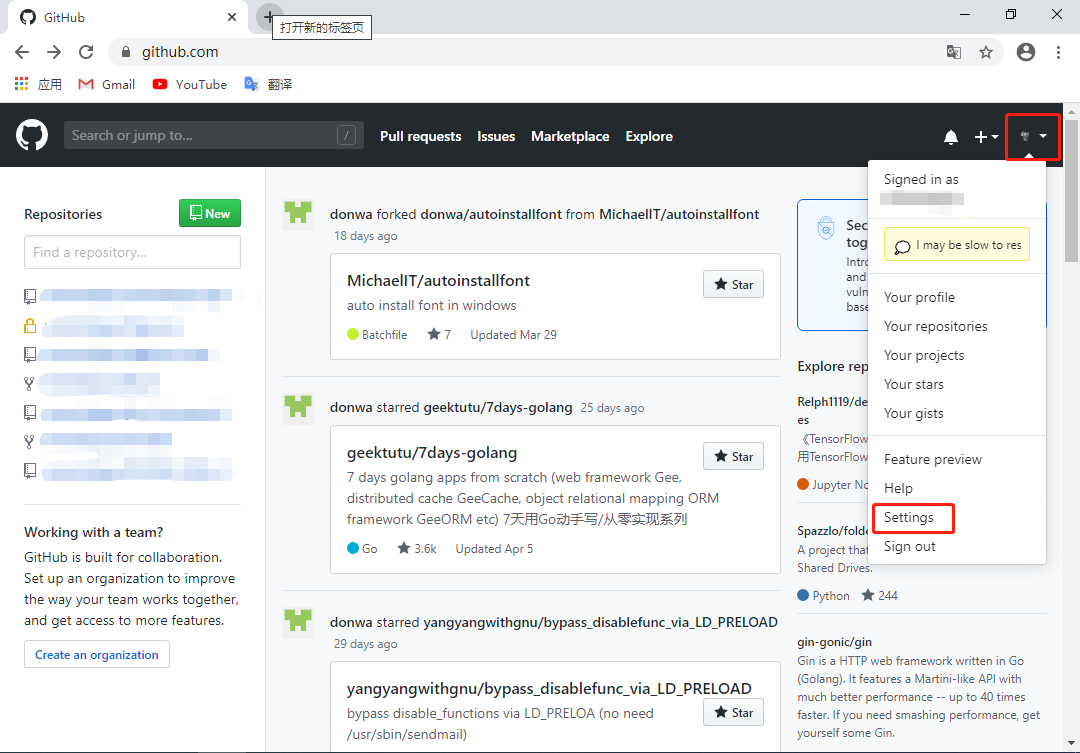Click the 'Updated Mar 29' text

click(513, 335)
